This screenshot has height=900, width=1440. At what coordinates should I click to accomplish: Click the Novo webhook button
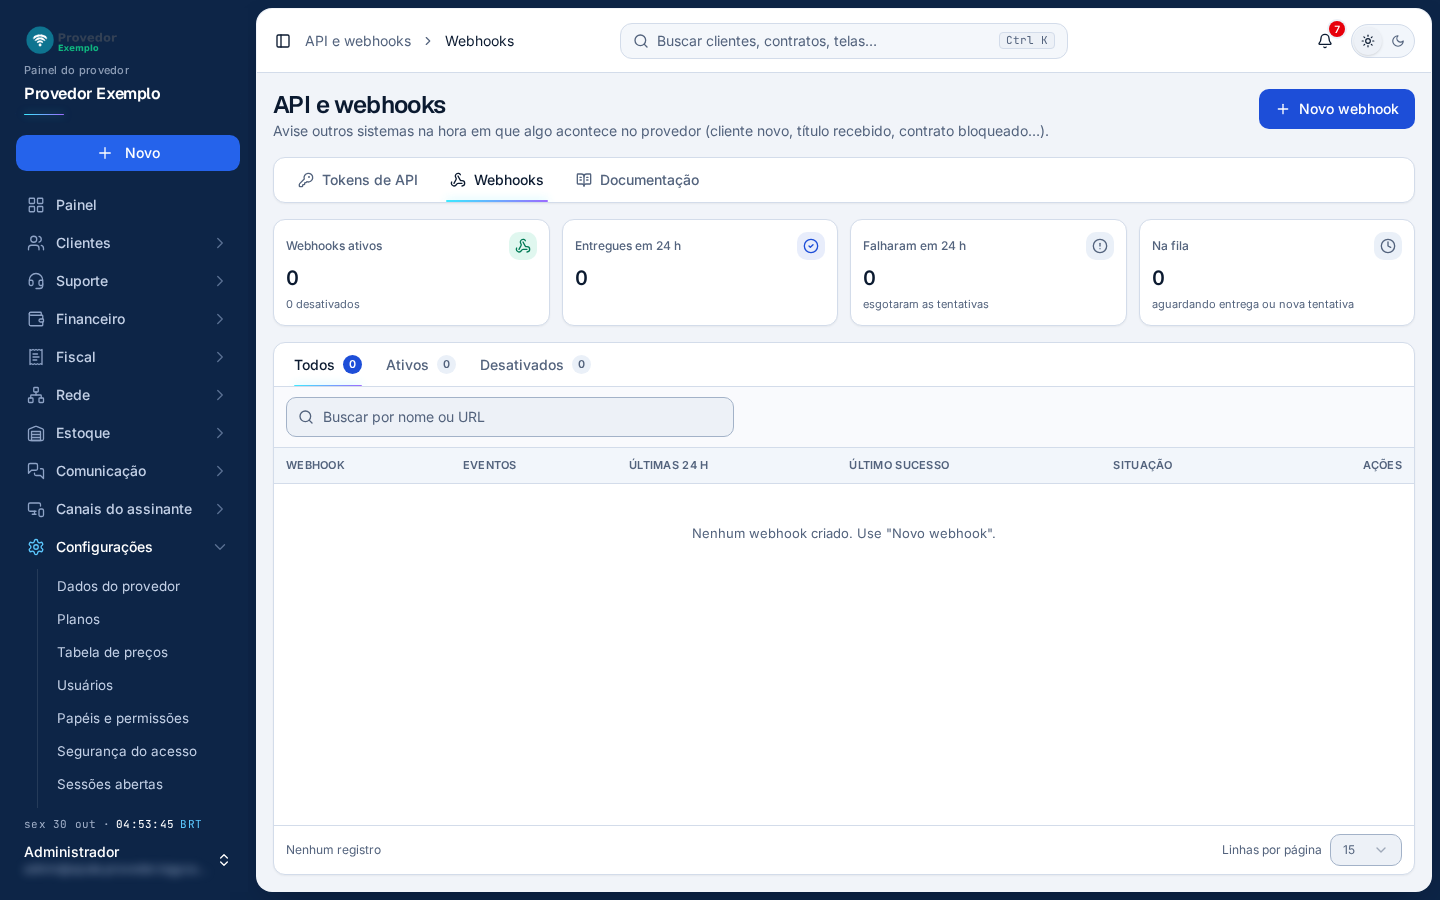pos(1337,109)
